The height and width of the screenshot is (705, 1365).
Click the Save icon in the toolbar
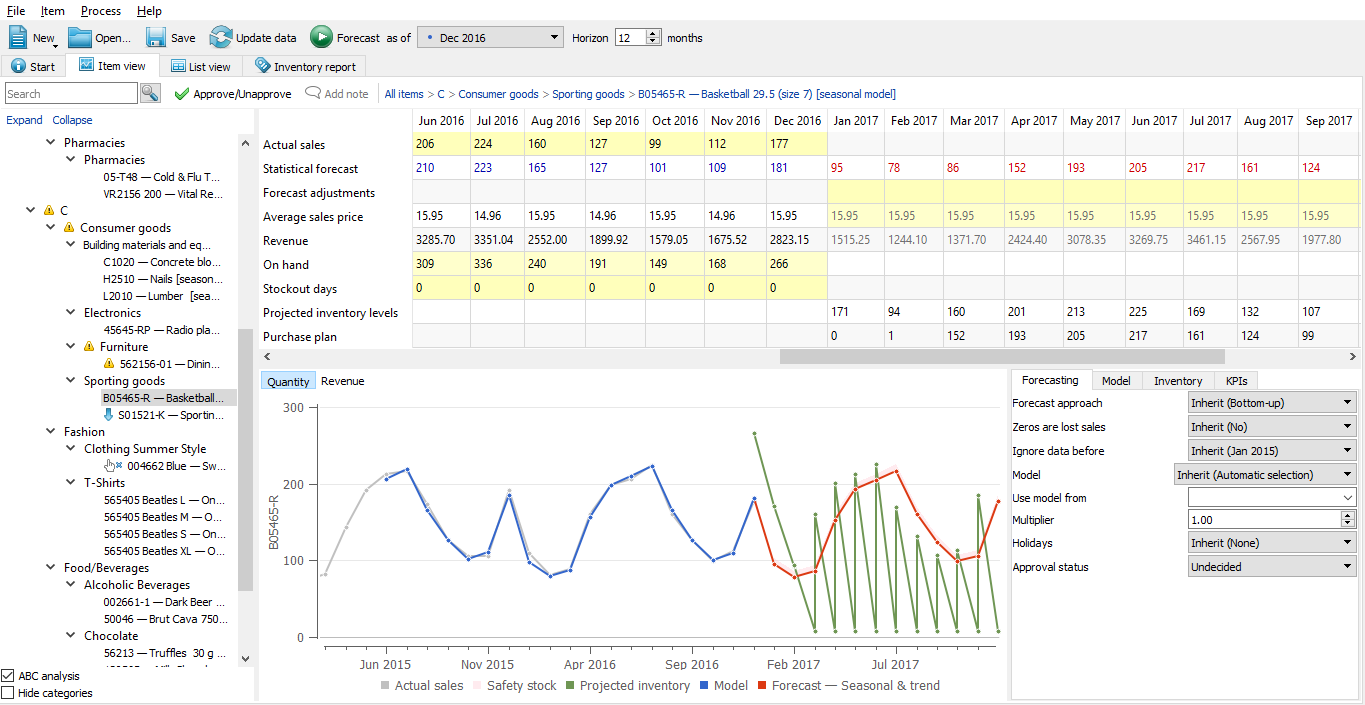point(155,36)
